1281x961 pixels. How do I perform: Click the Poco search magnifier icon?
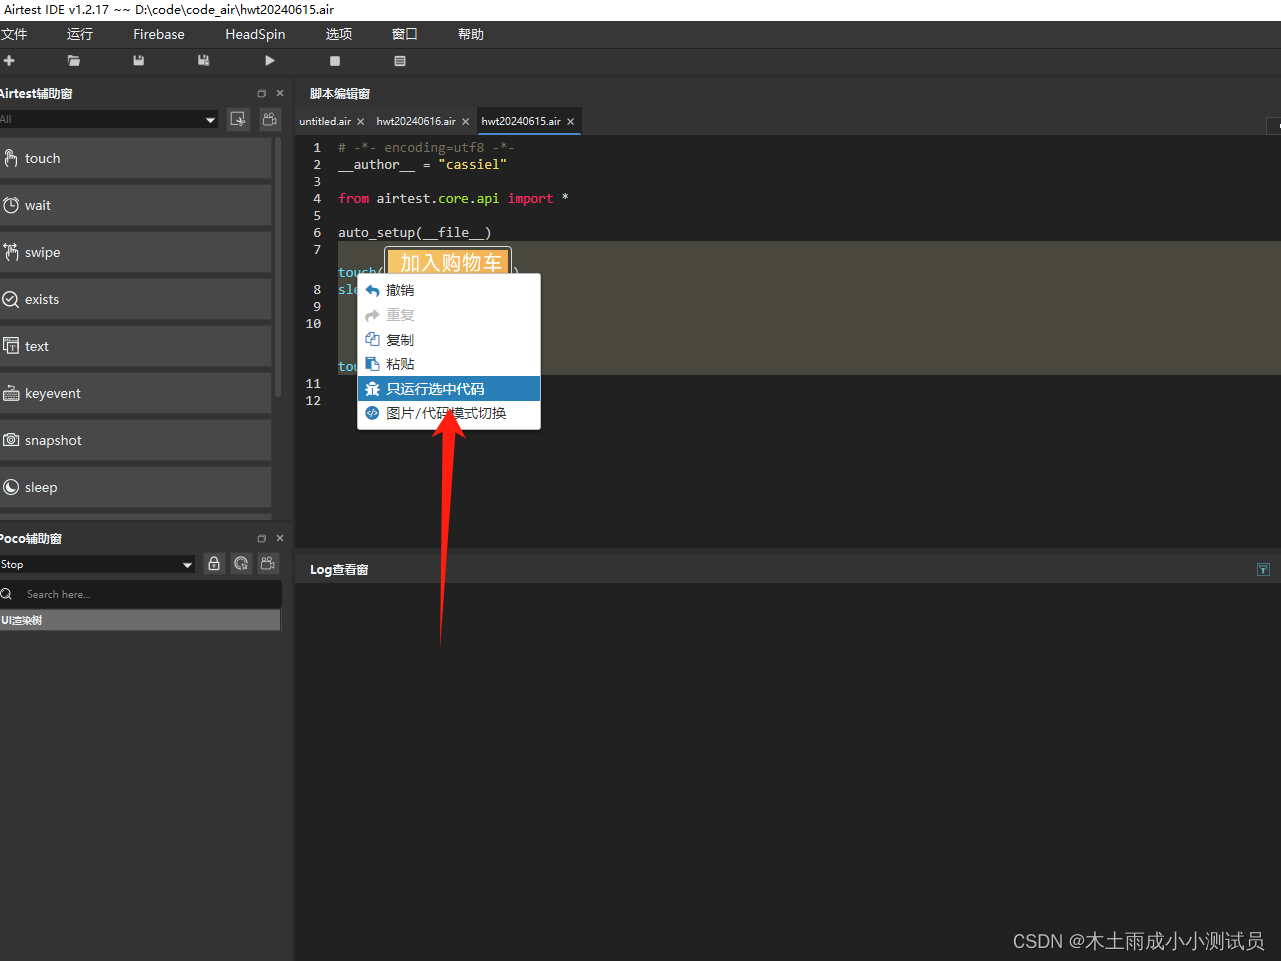(7, 594)
